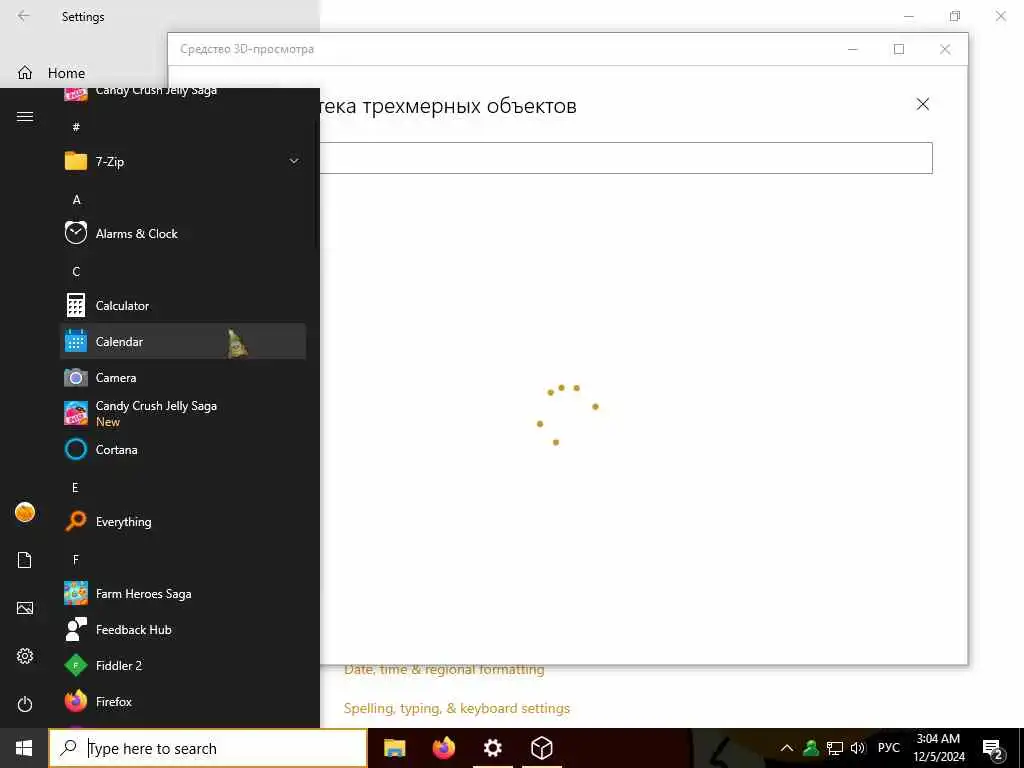The height and width of the screenshot is (768, 1024).
Task: Launch Alarms & Clock app
Action: (183, 233)
